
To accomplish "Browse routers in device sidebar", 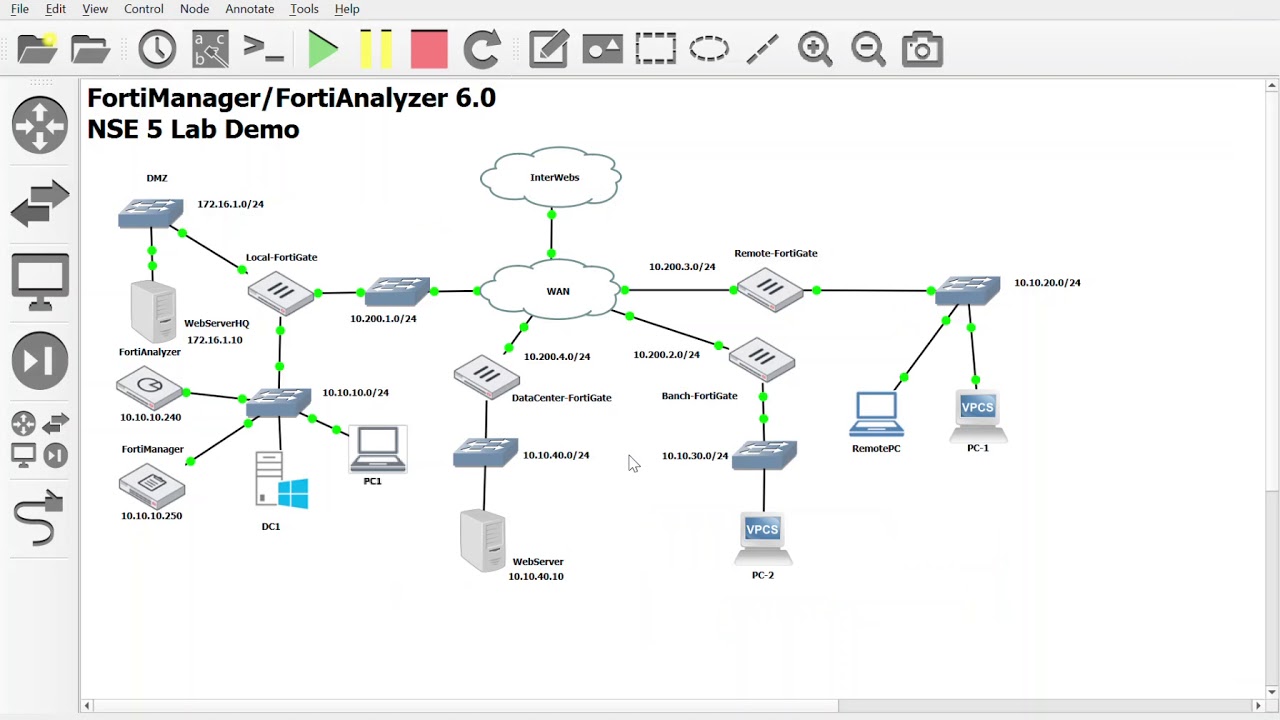I will [x=40, y=124].
